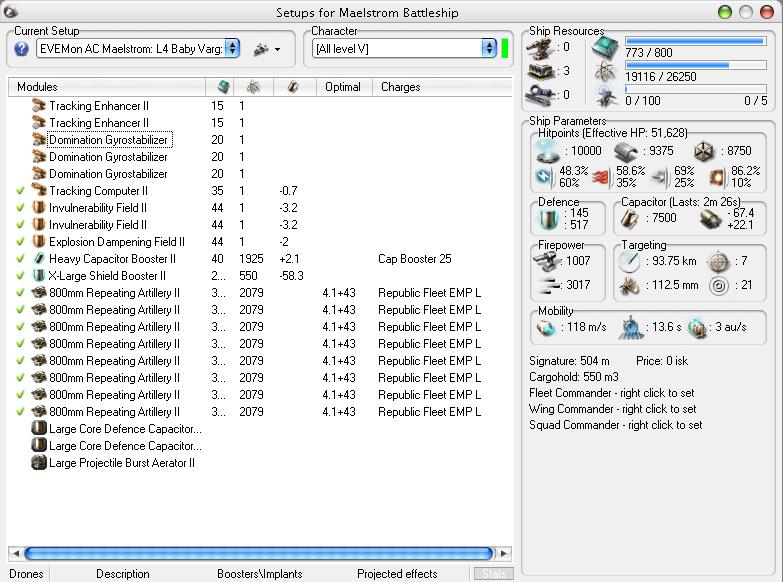Click the armor hitpoints icon

pyautogui.click(x=626, y=152)
